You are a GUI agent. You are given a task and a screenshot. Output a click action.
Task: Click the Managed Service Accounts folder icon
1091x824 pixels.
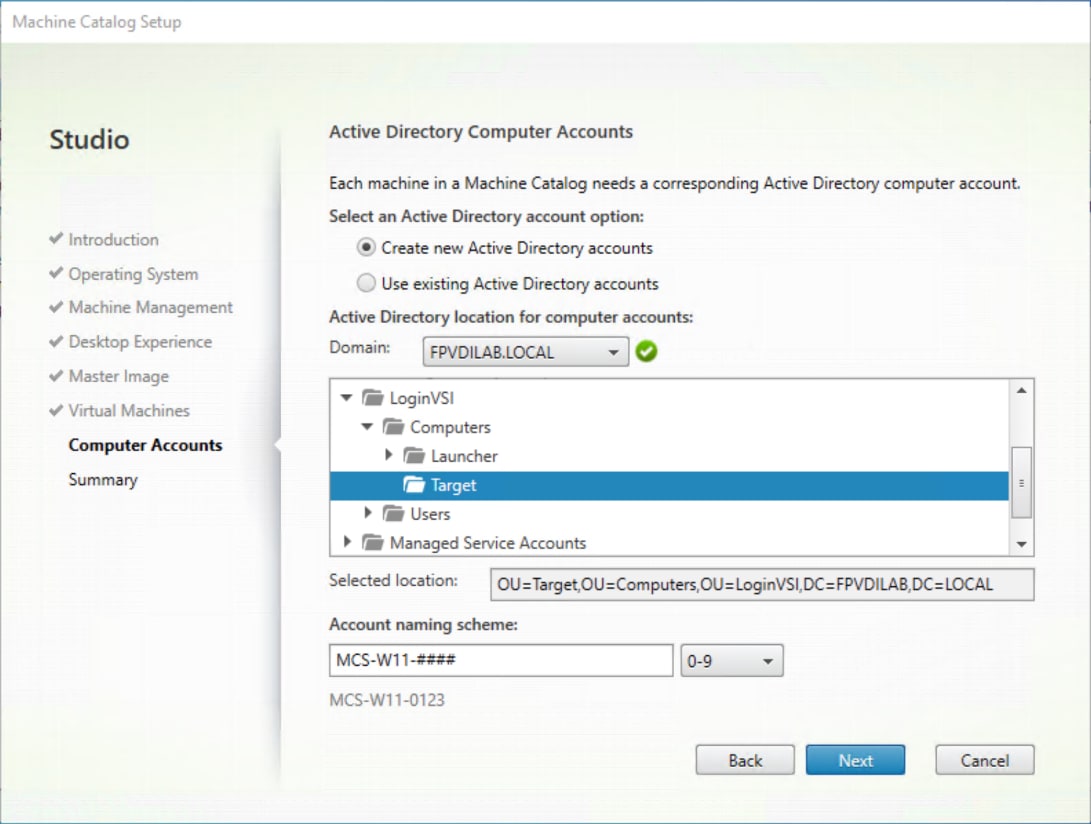(372, 543)
